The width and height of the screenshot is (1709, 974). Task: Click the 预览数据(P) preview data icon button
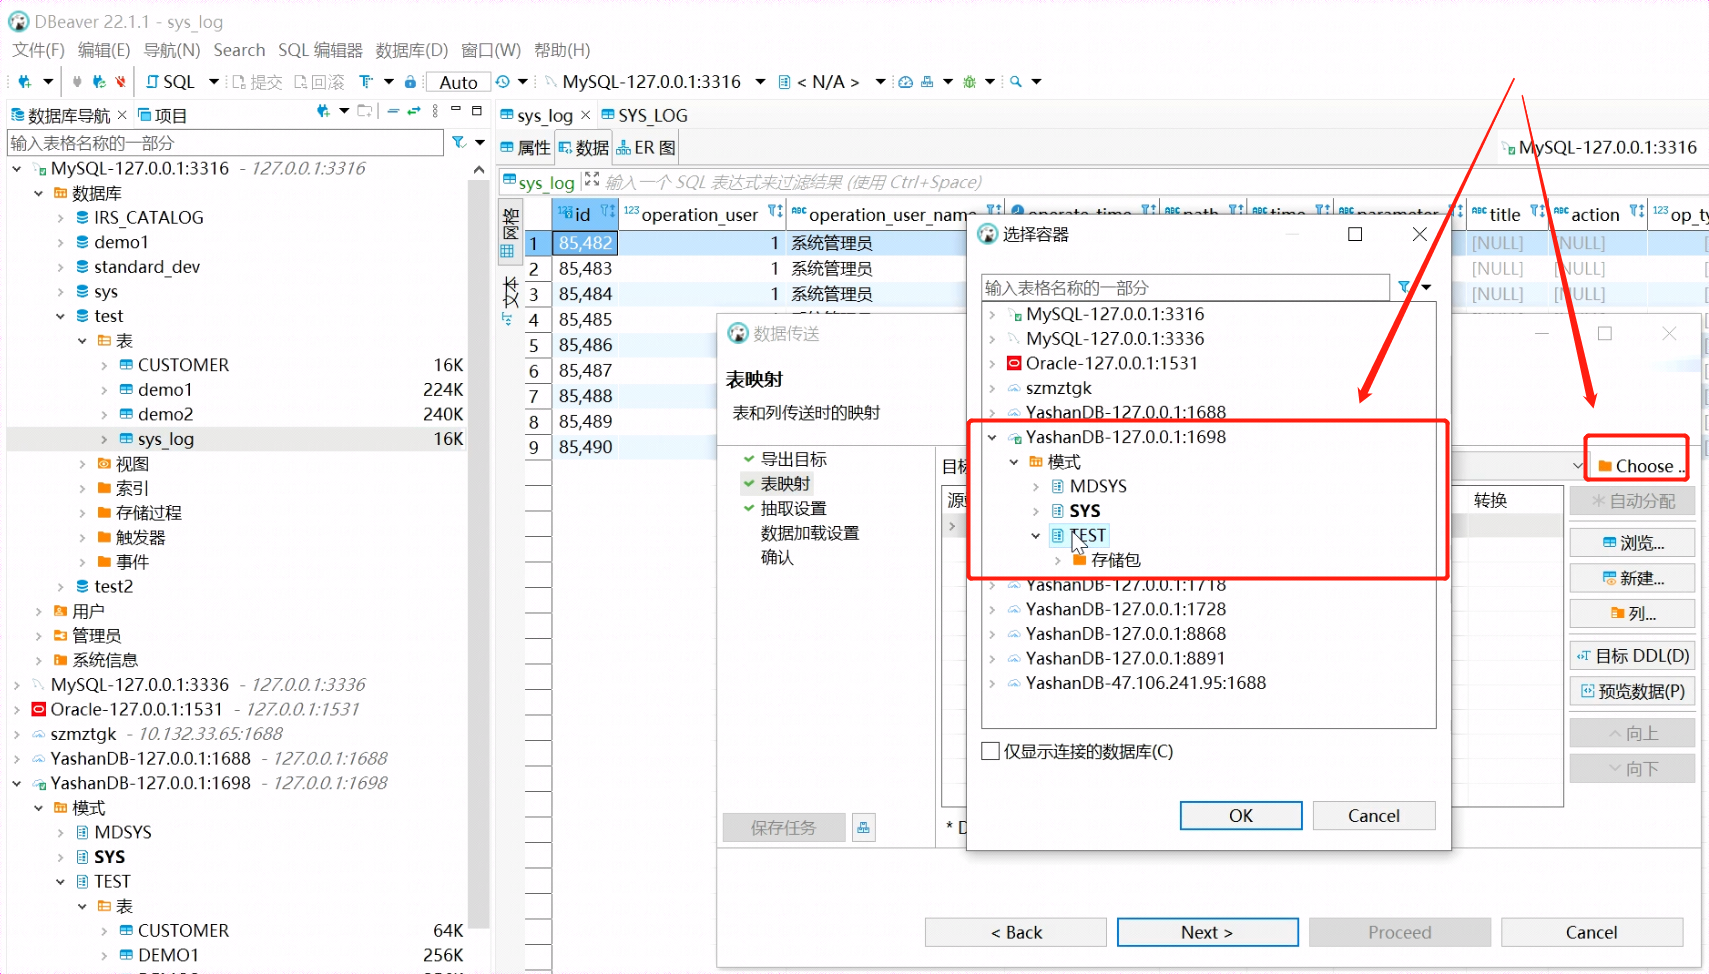point(1631,691)
